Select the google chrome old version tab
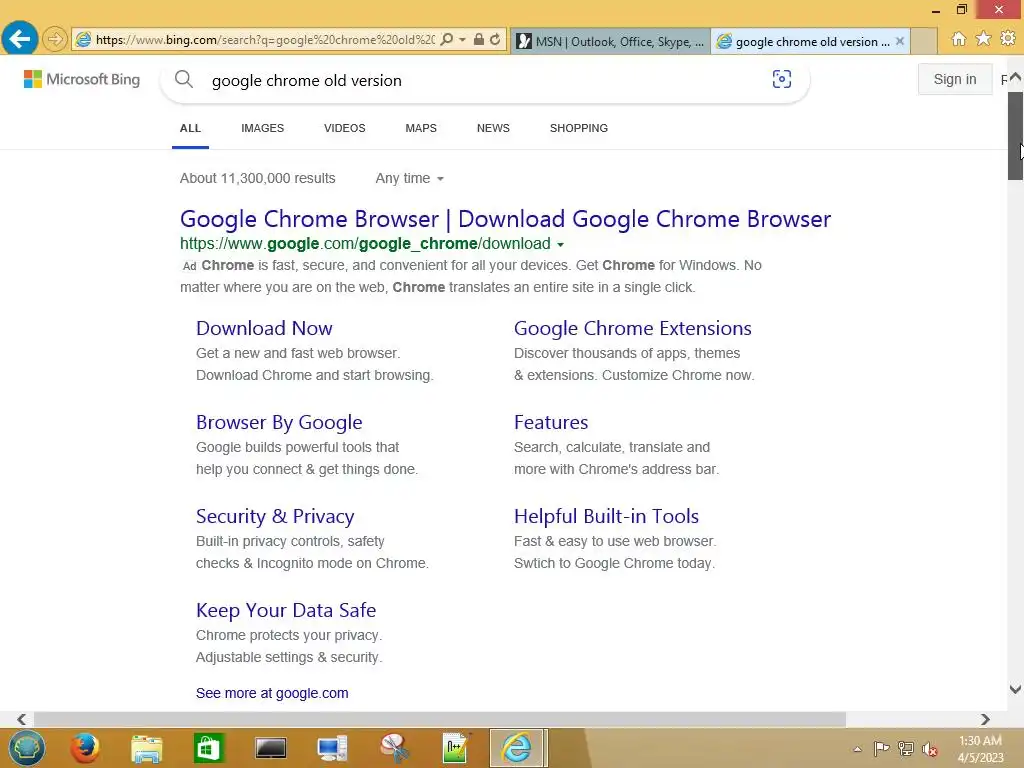 click(x=804, y=41)
